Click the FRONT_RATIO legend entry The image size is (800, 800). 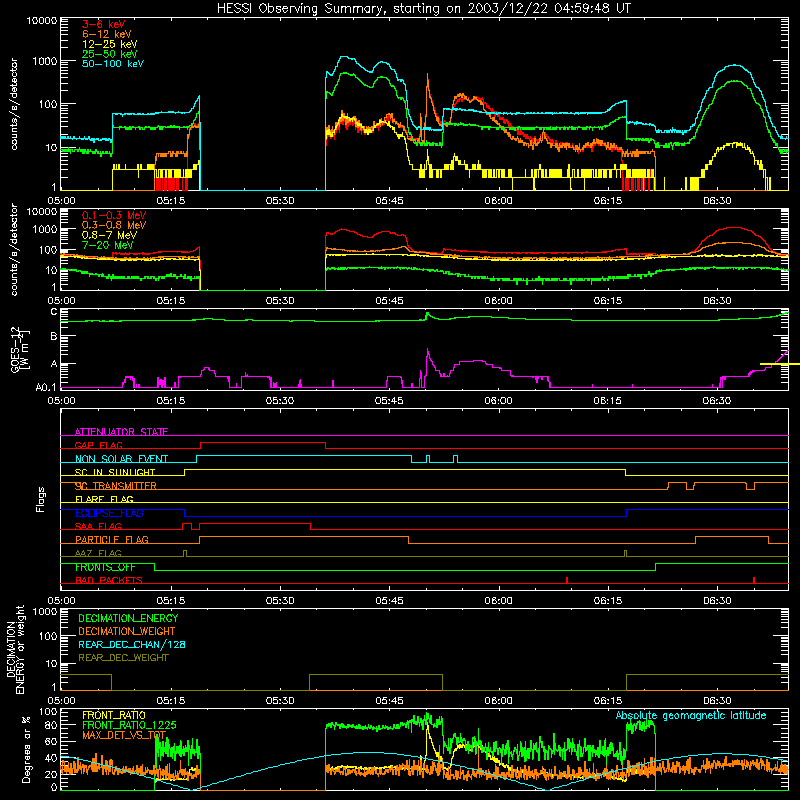pos(113,715)
